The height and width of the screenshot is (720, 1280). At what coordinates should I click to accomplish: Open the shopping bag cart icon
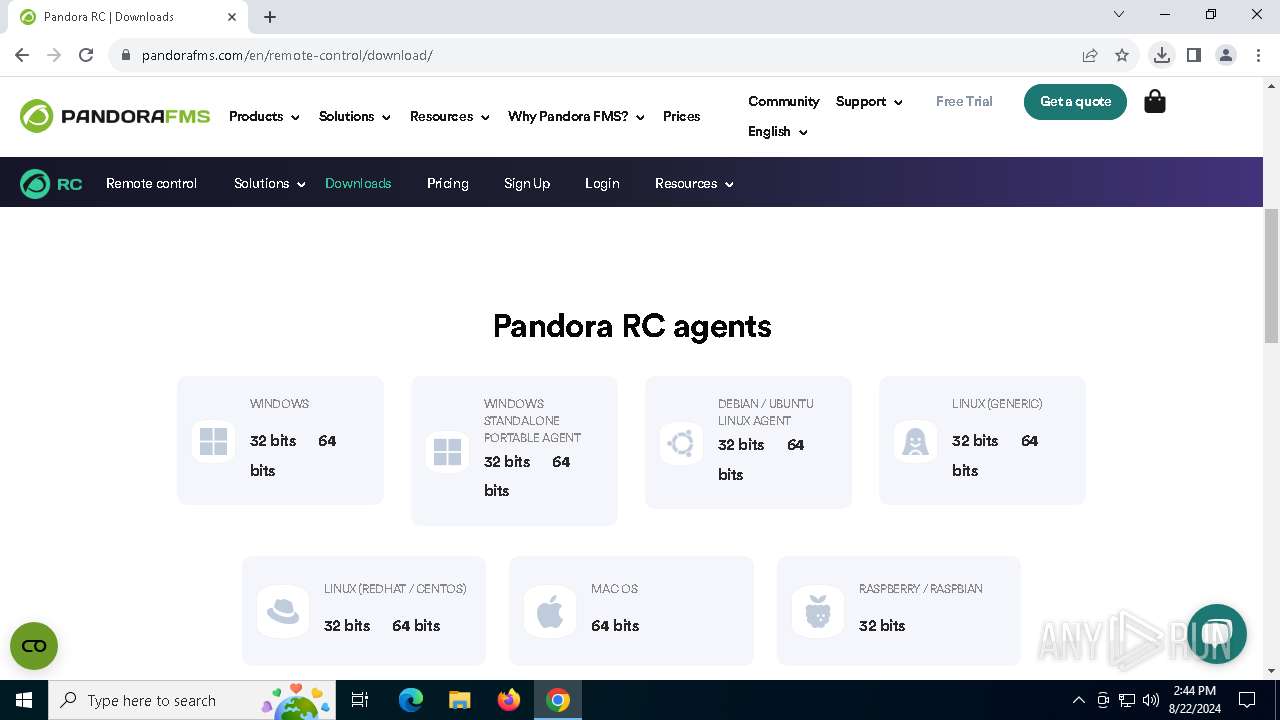1155,101
